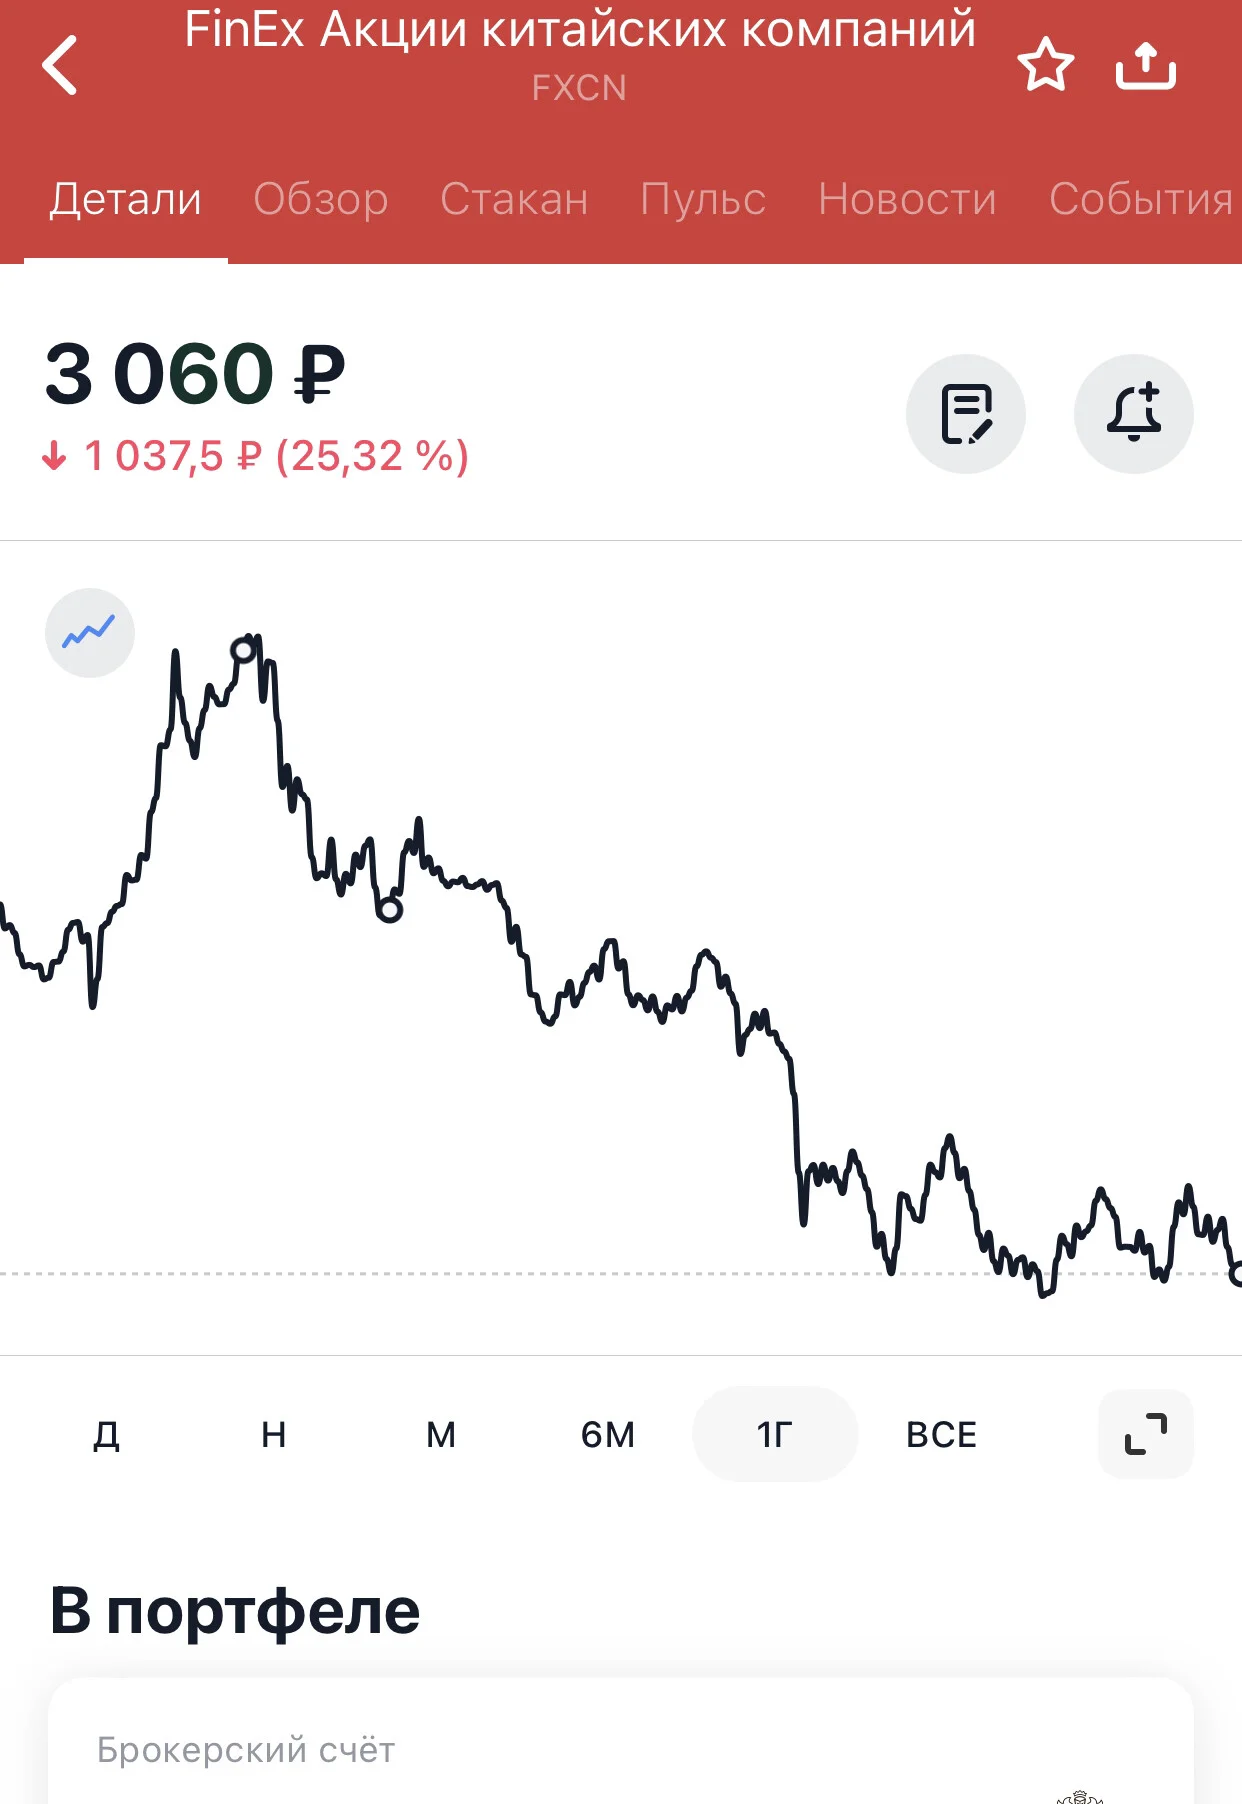
Task: Open the Обзор tab
Action: (x=321, y=199)
